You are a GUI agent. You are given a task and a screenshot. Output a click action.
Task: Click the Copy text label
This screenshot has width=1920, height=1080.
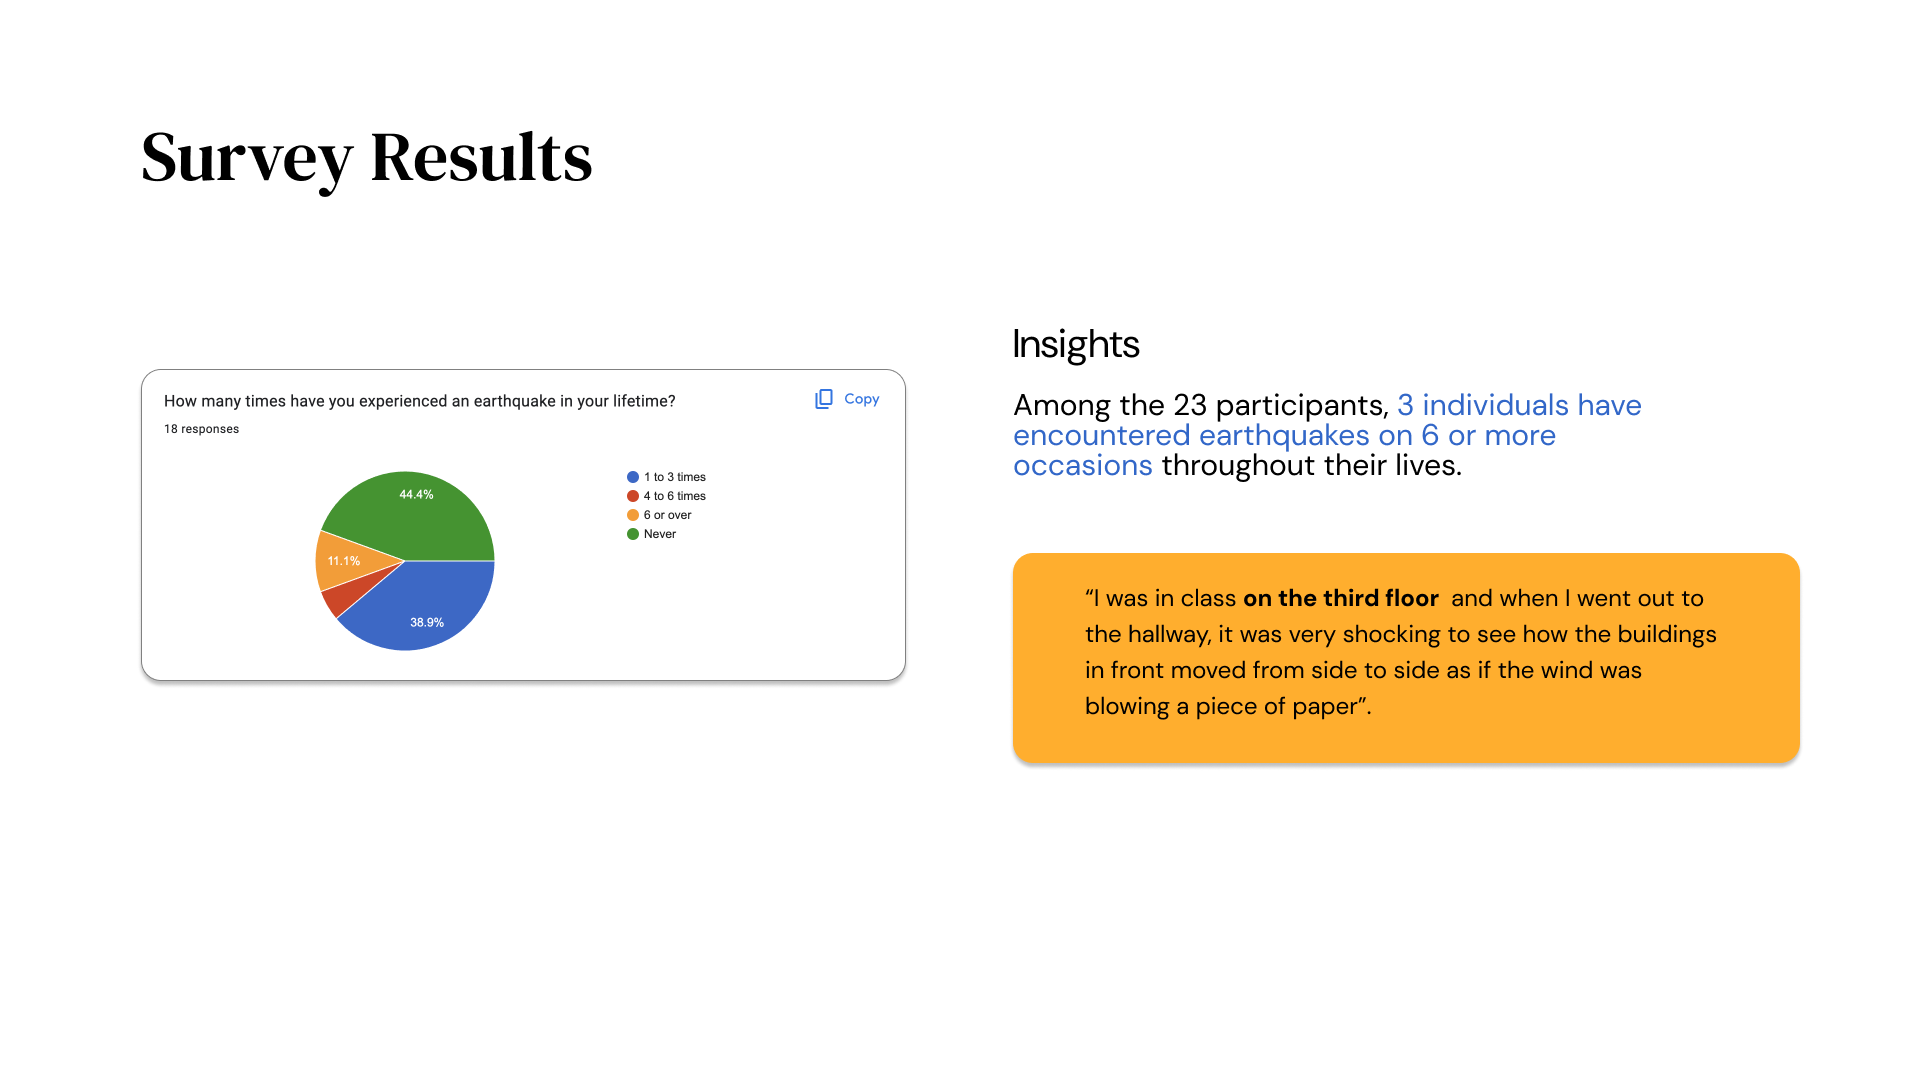861,399
